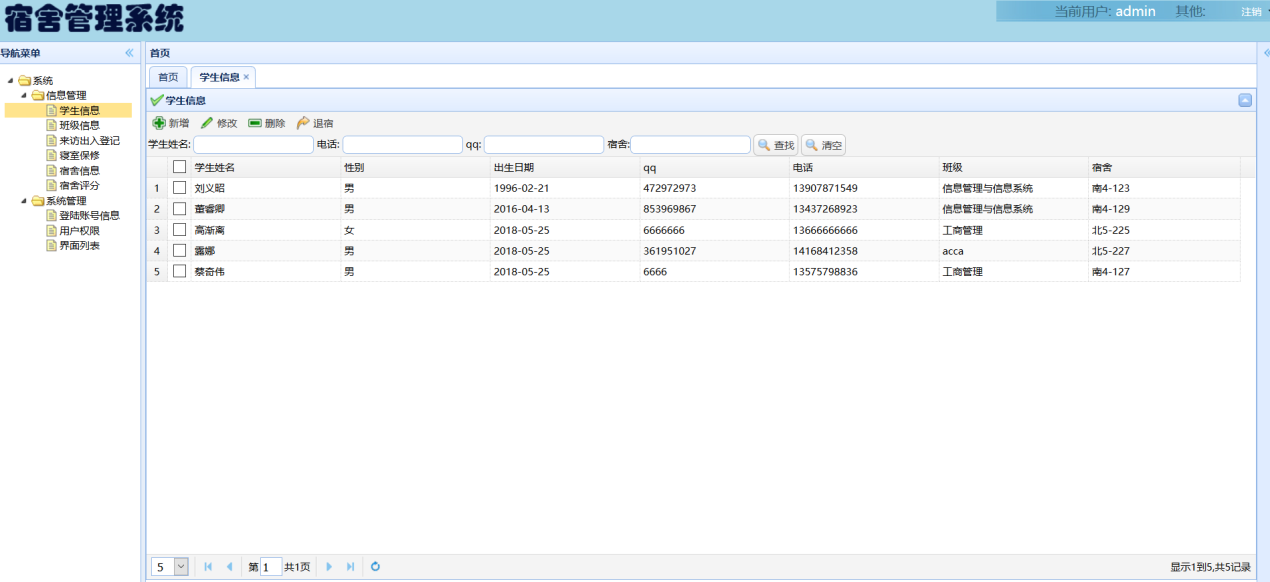This screenshot has height=582, width=1270.
Task: Switch to the 首页 tab
Action: click(x=168, y=77)
